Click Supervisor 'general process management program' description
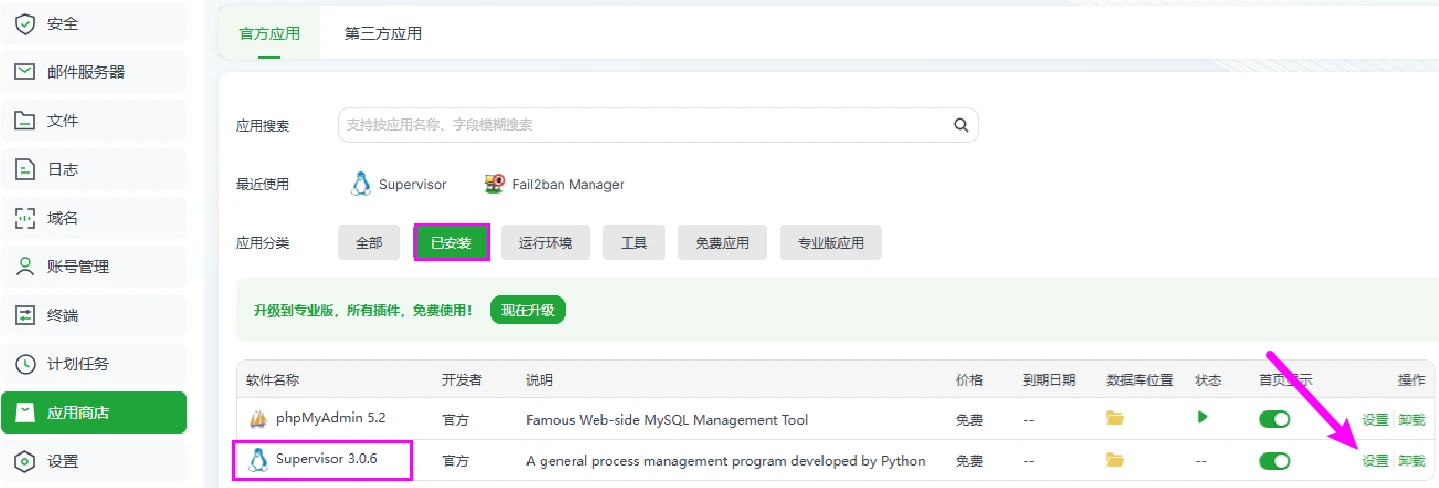Screen dimensions: 1439x488 pos(726,461)
